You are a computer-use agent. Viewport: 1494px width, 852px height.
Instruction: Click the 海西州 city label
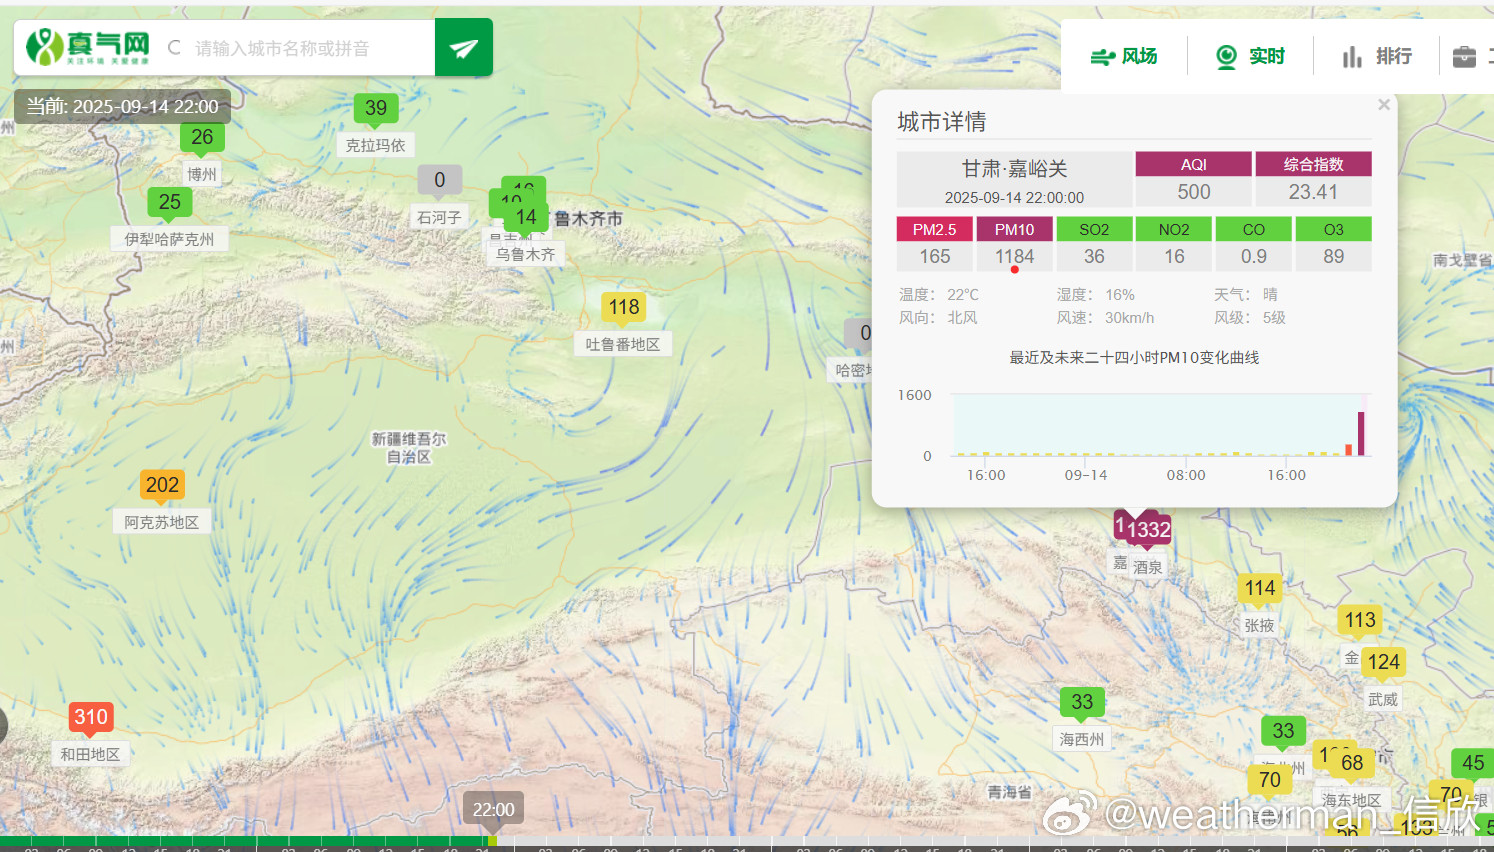[1082, 739]
